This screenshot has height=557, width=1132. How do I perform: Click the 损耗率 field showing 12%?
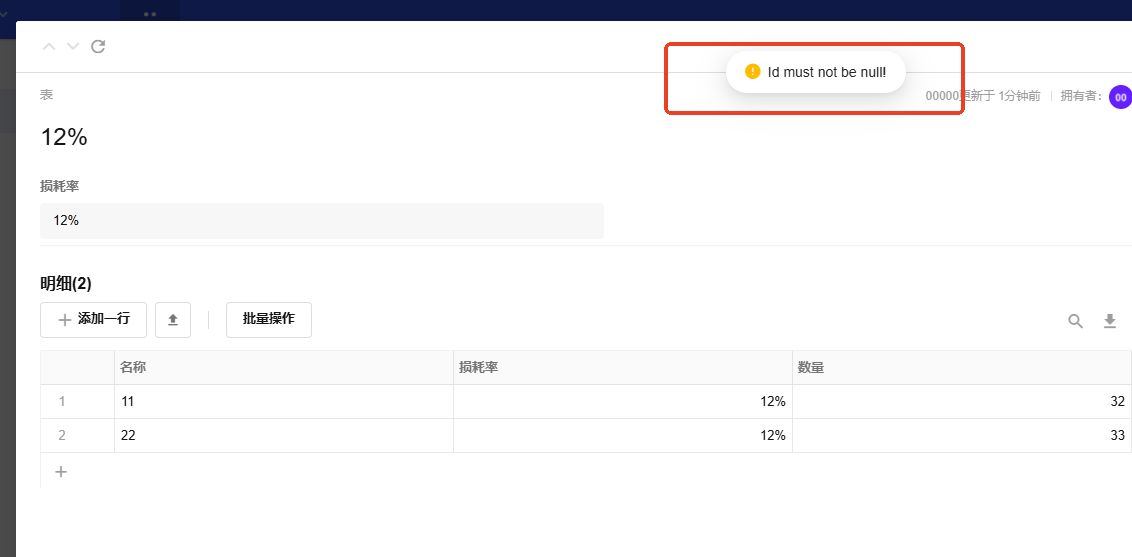click(321, 221)
